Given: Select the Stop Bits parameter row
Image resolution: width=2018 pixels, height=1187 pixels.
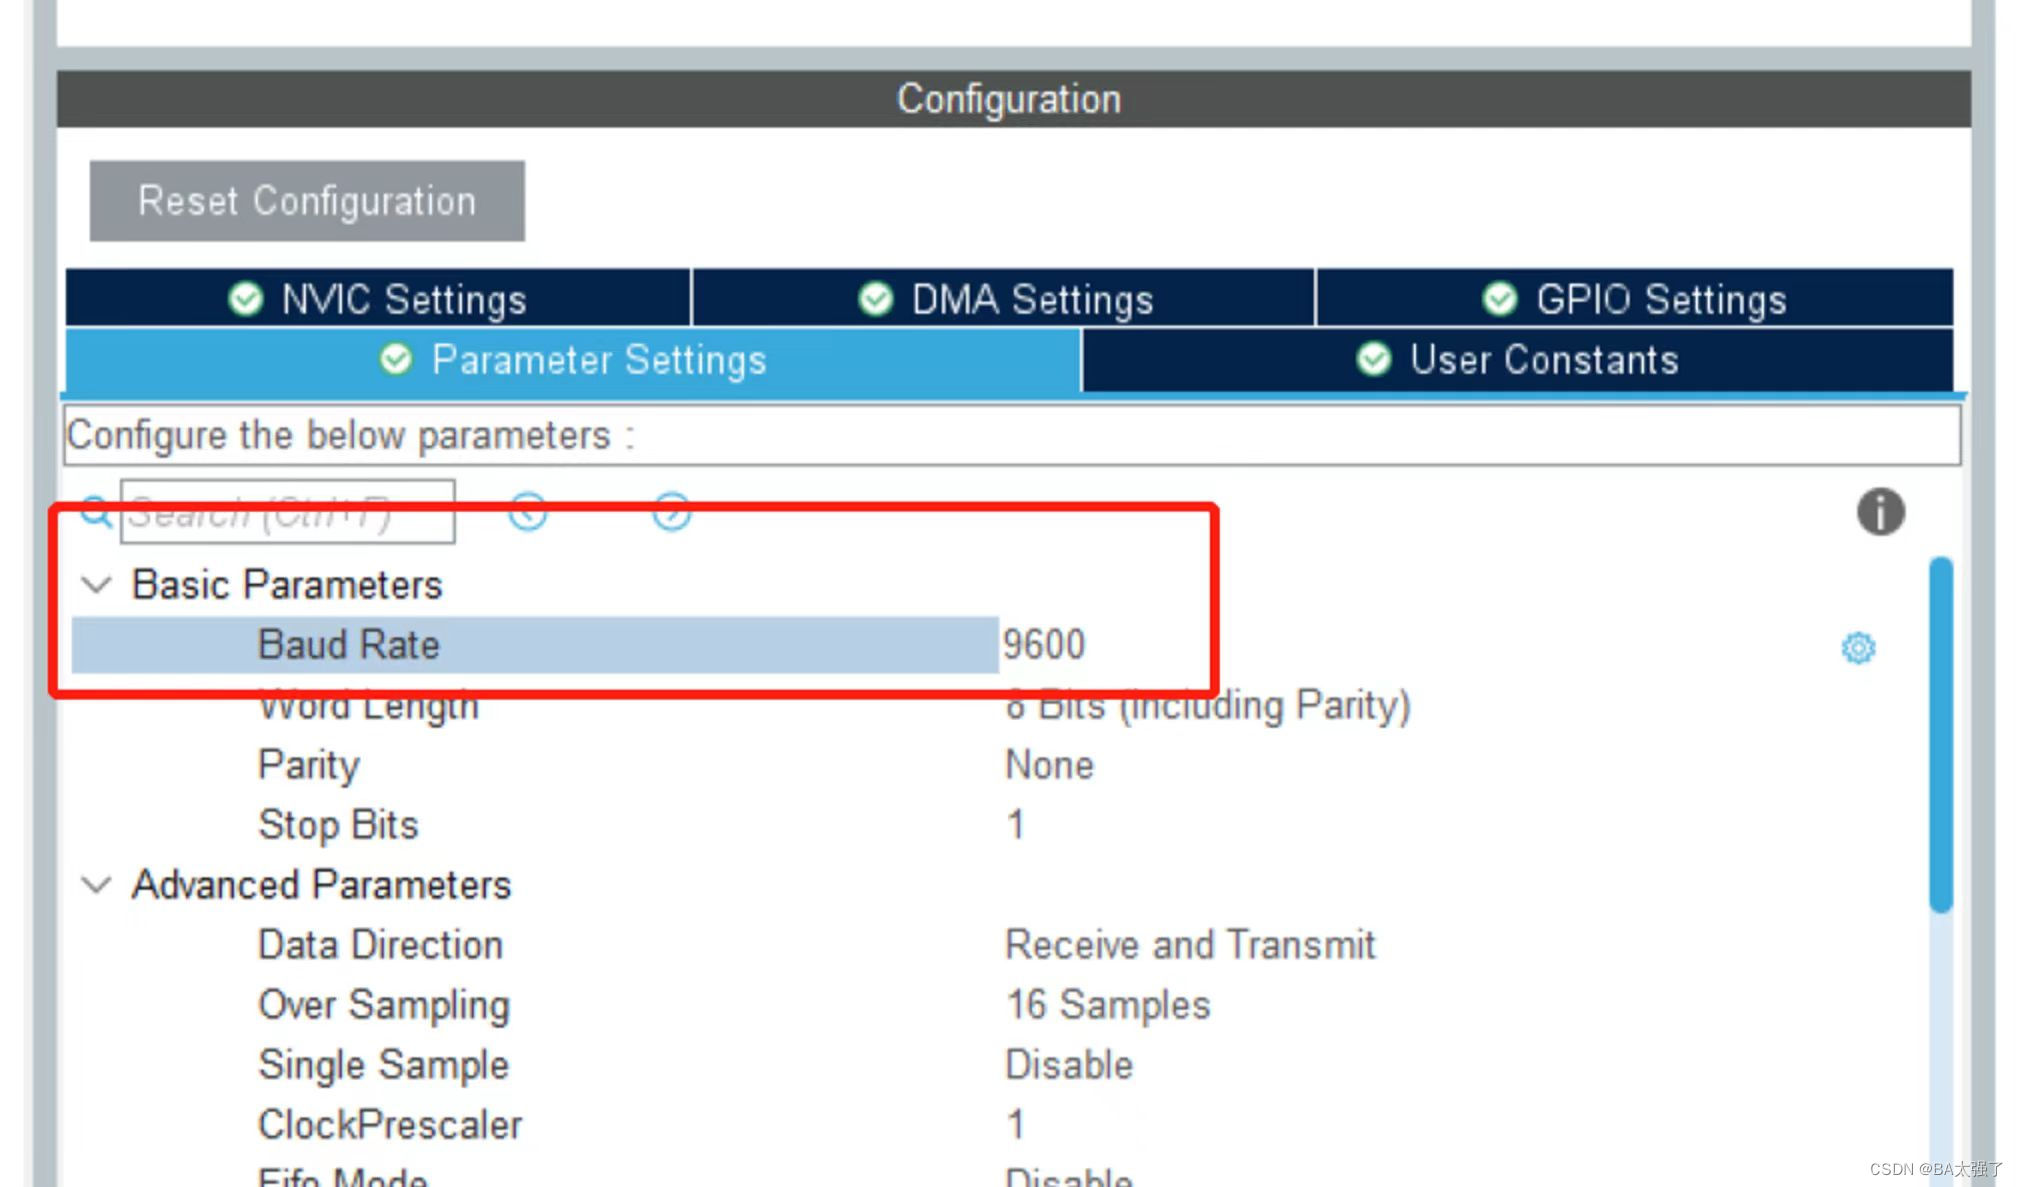Looking at the screenshot, I should (x=338, y=825).
